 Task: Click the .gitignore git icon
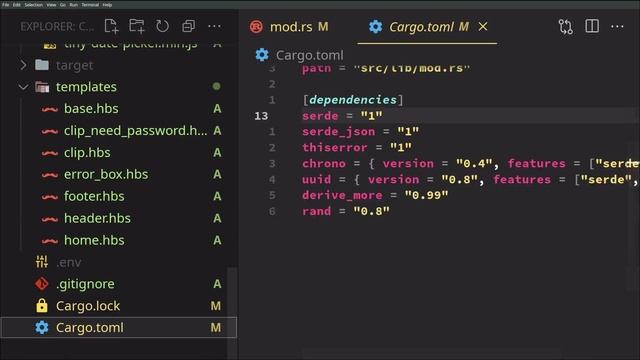(42, 284)
